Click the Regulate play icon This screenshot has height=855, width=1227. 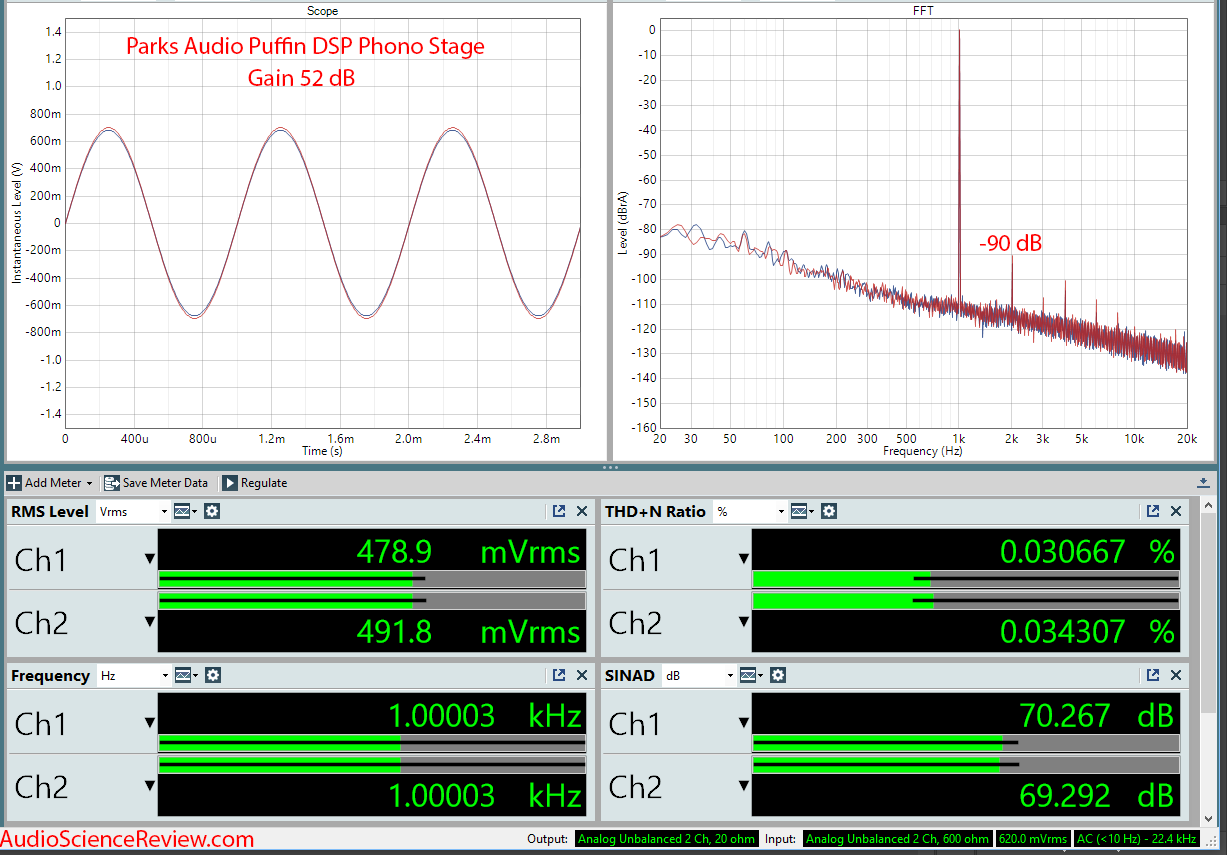pos(230,483)
